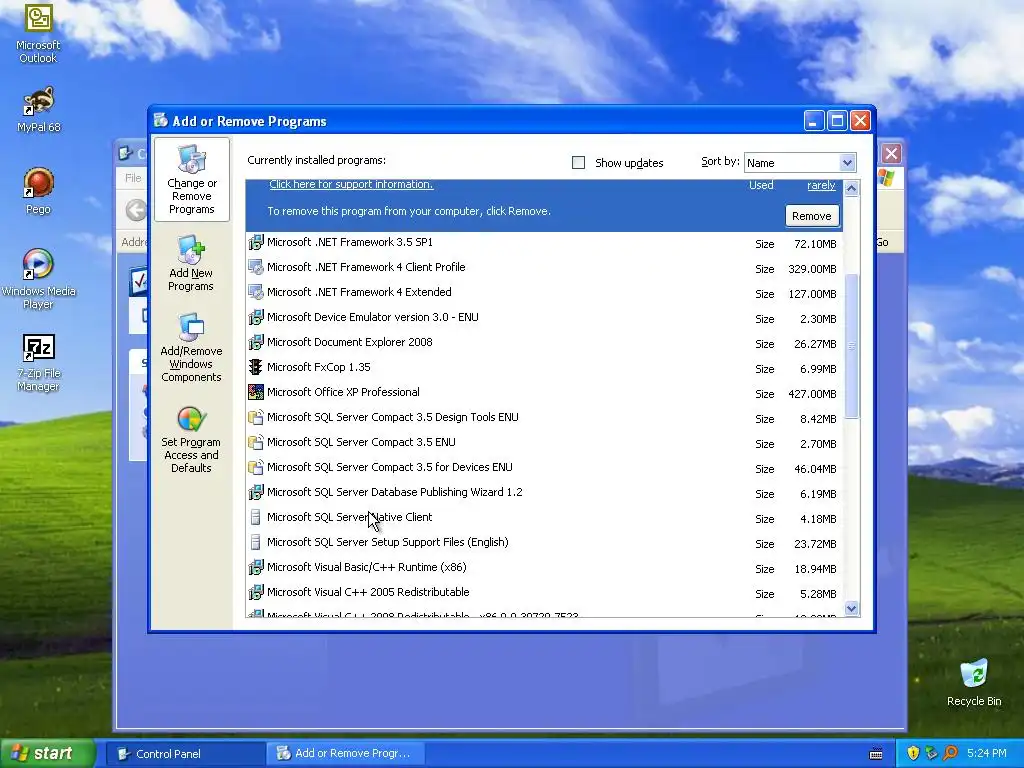
Task: Click the Microsoft Office XP Professional icon
Action: (256, 392)
